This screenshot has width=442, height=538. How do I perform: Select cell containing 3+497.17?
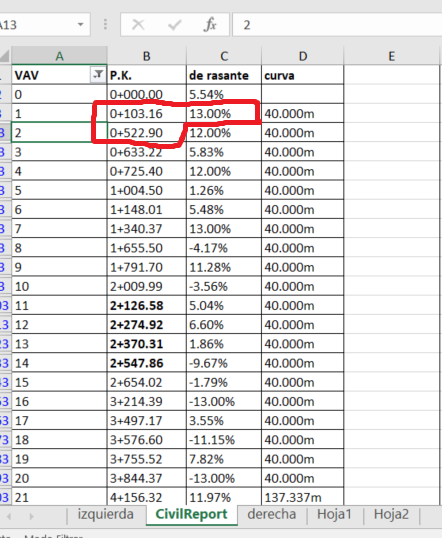(x=147, y=421)
